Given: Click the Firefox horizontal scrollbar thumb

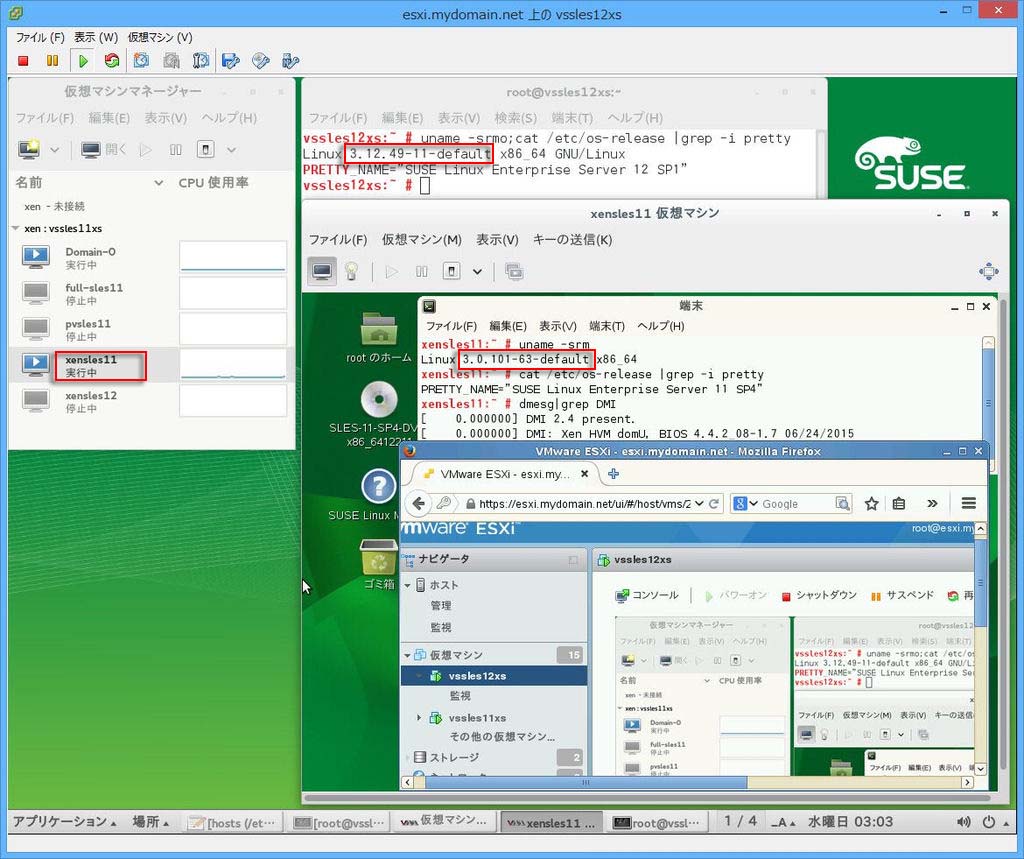Looking at the screenshot, I should [586, 782].
